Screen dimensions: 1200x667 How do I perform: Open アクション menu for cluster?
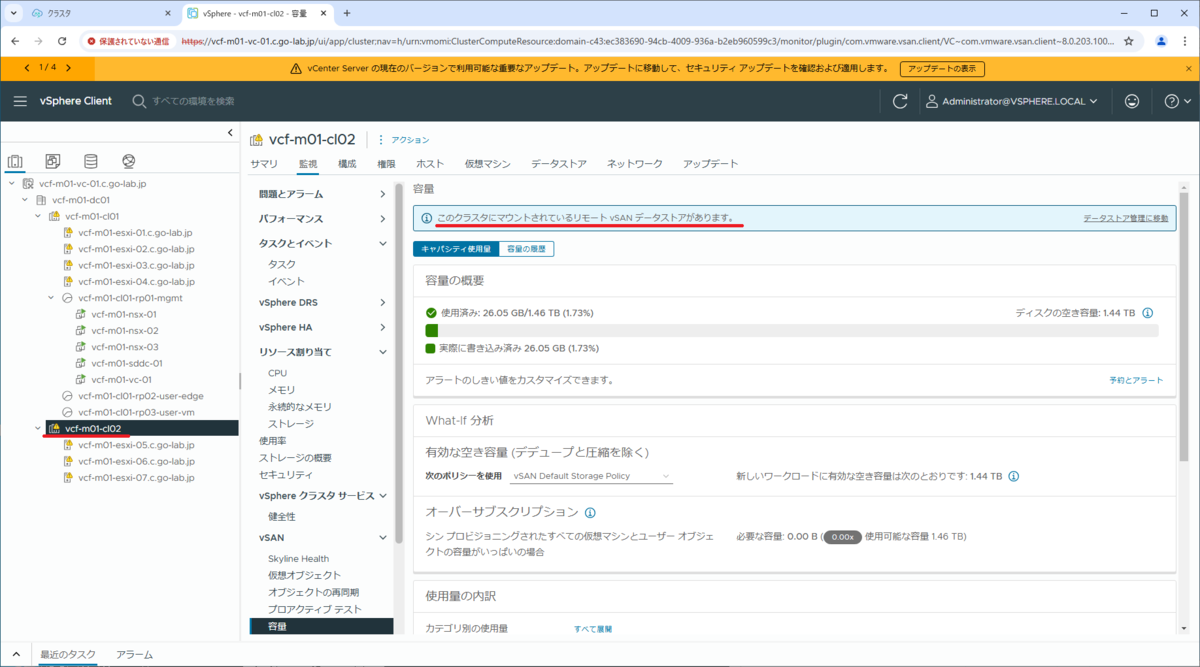pyautogui.click(x=404, y=140)
